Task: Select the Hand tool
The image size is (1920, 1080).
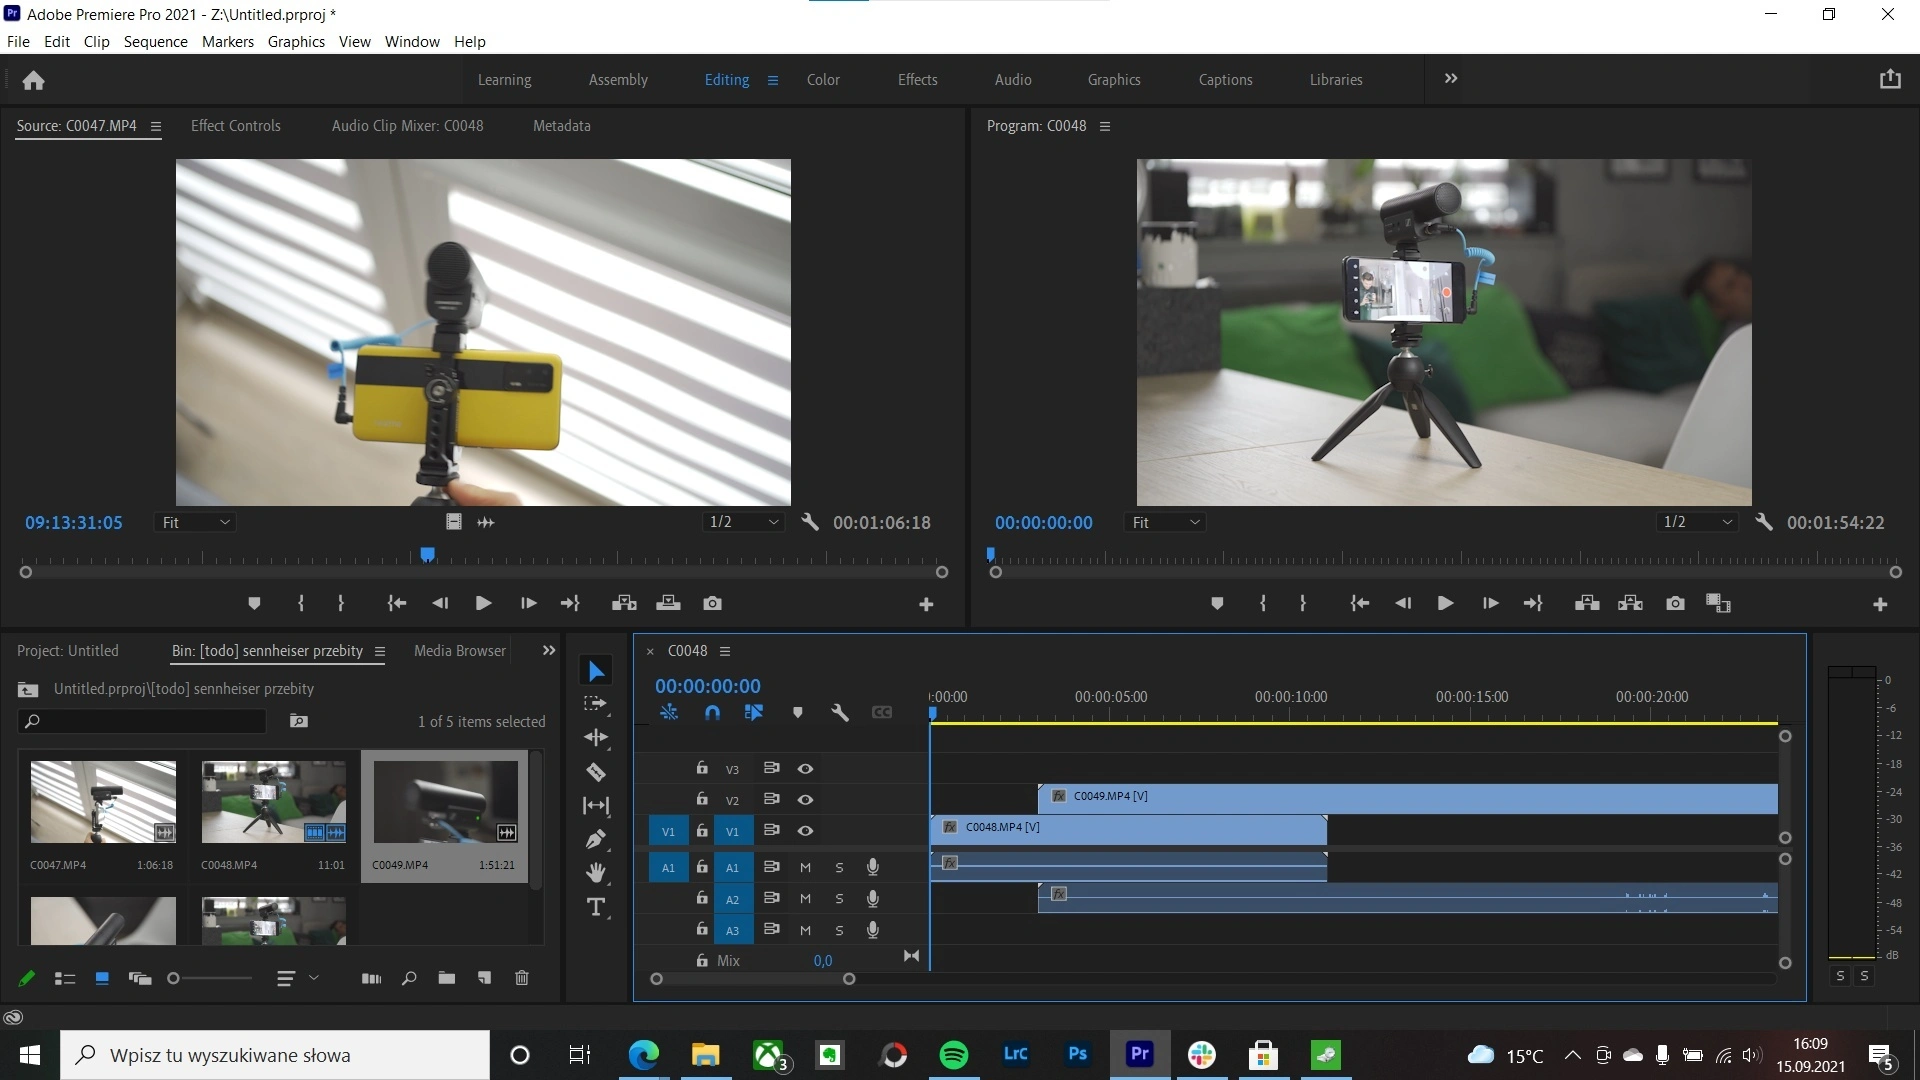Action: coord(596,873)
